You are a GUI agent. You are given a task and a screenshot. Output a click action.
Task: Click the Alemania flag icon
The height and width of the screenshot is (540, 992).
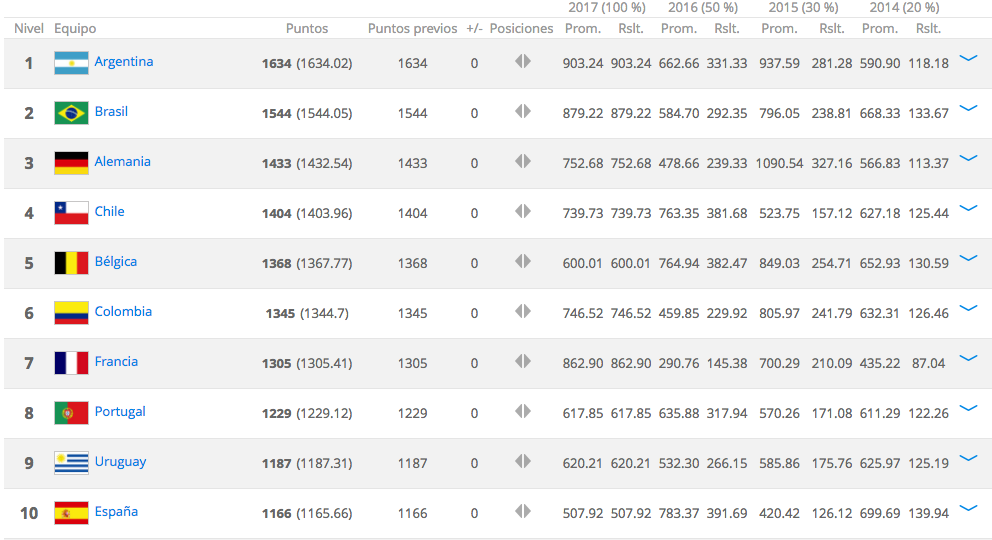point(71,163)
